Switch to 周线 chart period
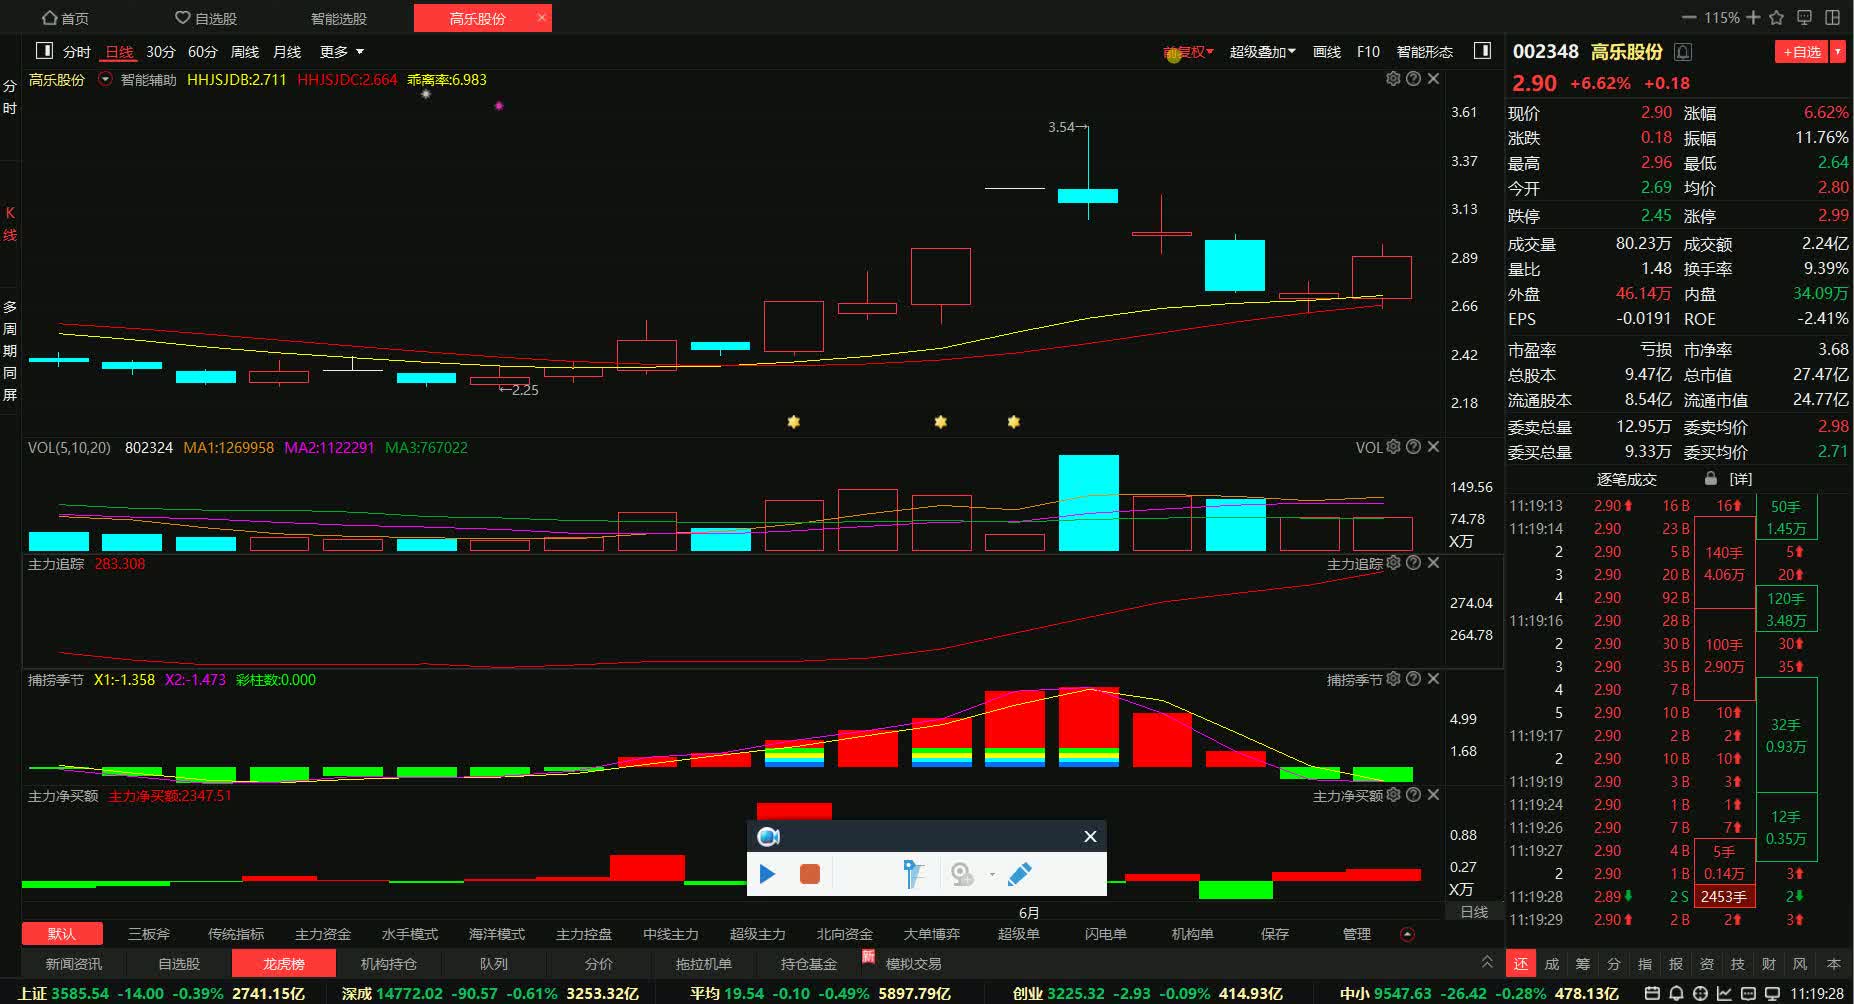 245,52
